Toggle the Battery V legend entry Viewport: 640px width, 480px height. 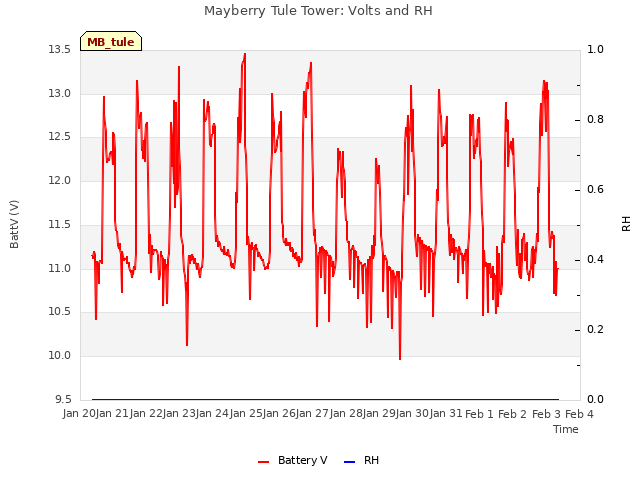point(293,461)
